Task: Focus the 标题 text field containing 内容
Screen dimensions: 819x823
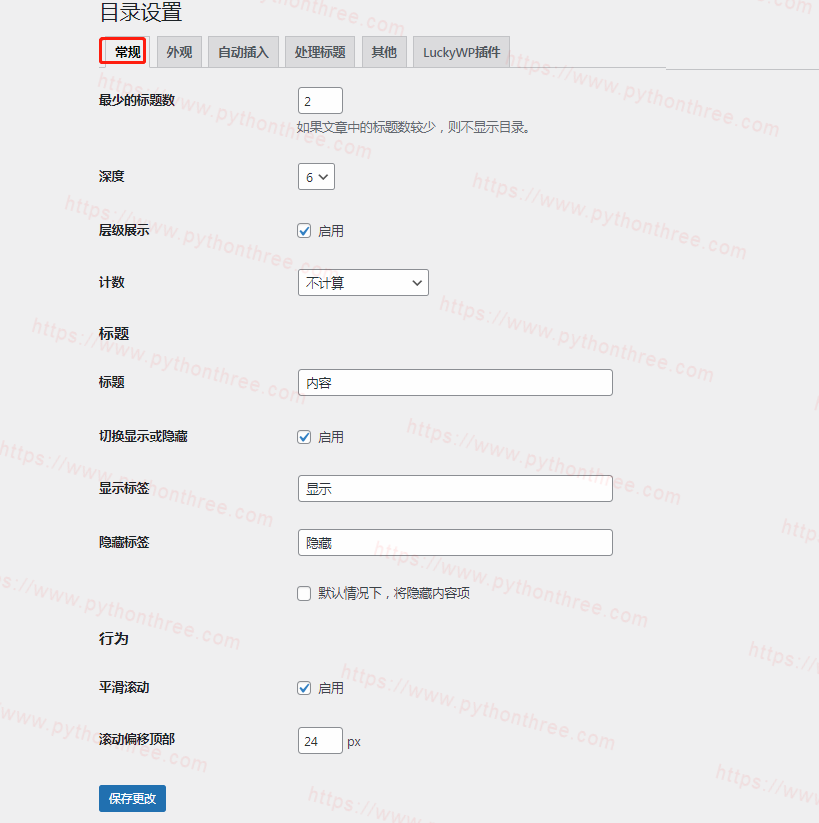Action: coord(455,383)
